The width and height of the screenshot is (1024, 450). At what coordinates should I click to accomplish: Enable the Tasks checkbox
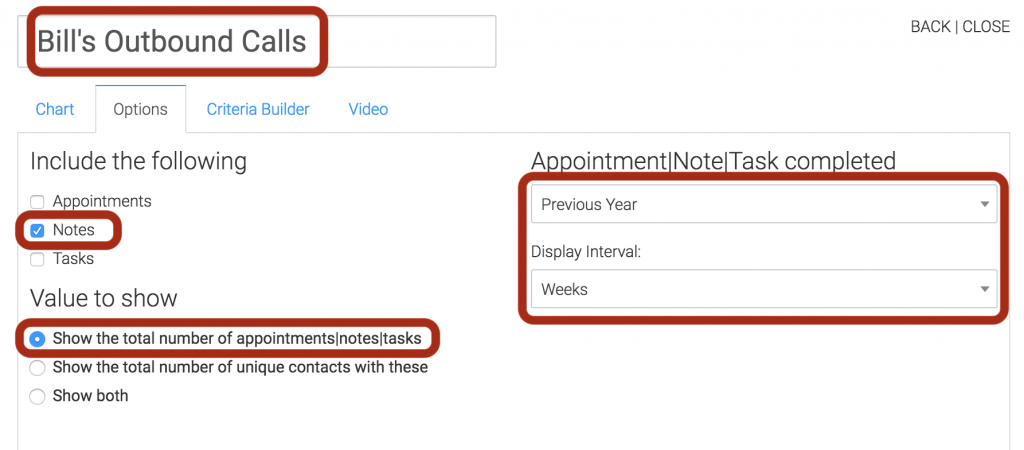click(37, 259)
